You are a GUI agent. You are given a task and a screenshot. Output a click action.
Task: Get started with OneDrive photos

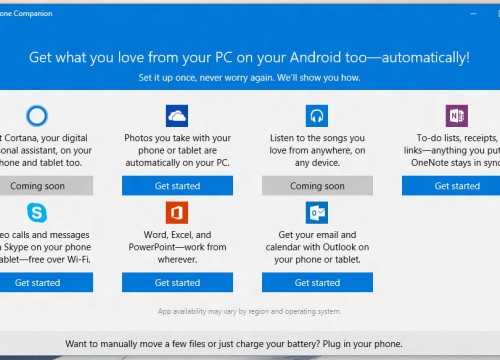(x=177, y=186)
